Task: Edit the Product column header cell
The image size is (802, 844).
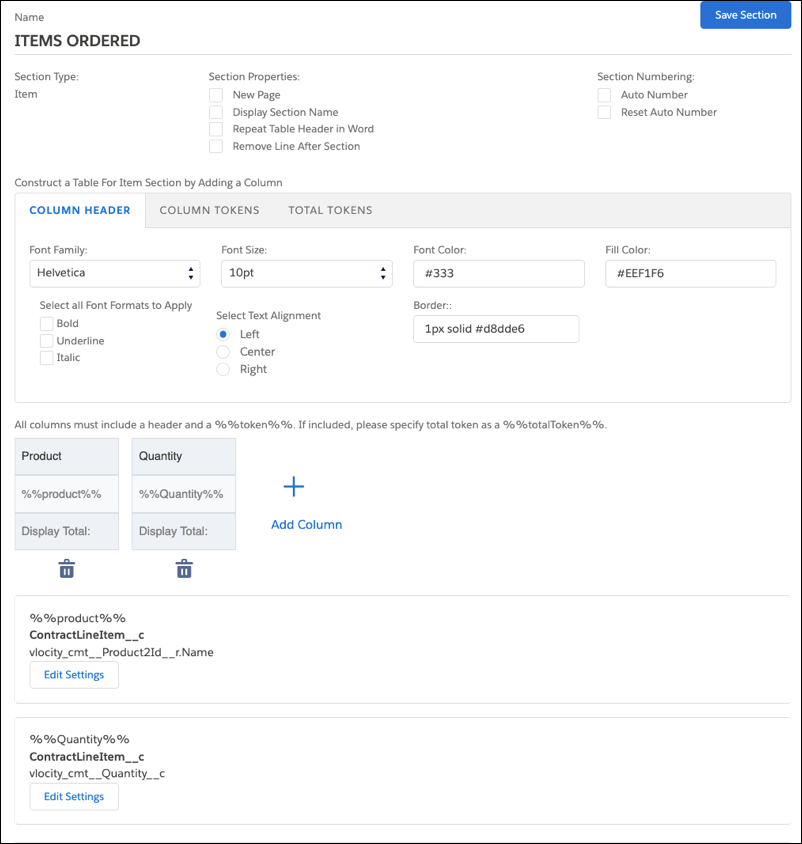Action: pyautogui.click(x=67, y=456)
